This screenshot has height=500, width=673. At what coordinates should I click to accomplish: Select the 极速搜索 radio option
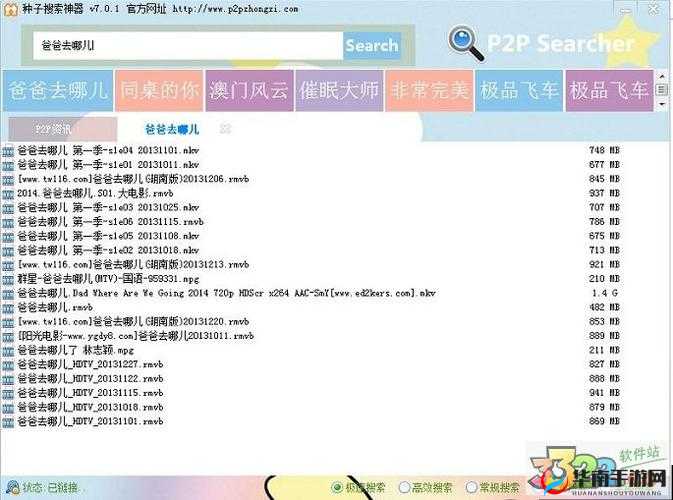point(337,487)
